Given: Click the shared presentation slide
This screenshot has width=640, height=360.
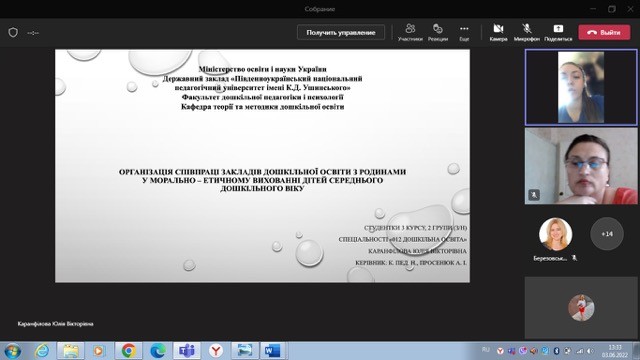Looking at the screenshot, I should pyautogui.click(x=262, y=166).
